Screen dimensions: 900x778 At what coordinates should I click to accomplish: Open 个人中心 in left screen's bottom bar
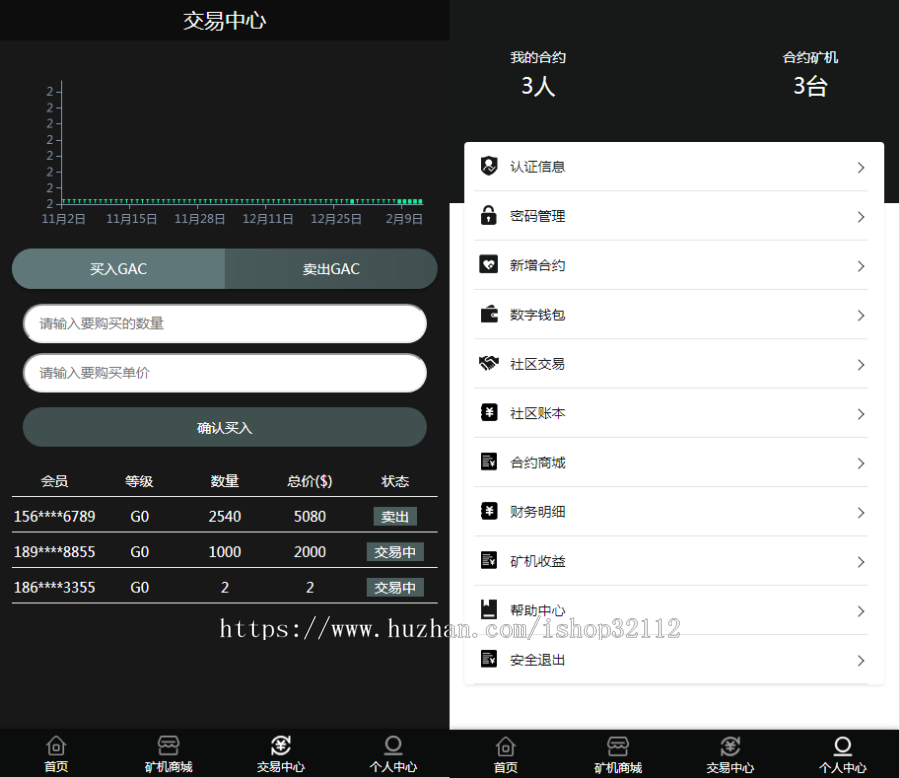click(393, 754)
